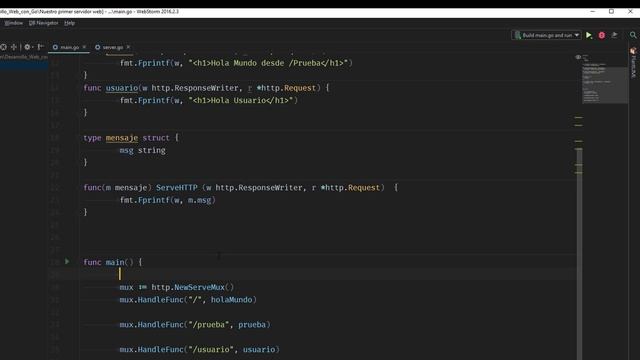Viewport: 640px width, 360px height.
Task: Select the project root path in the tree
Action: [24, 57]
